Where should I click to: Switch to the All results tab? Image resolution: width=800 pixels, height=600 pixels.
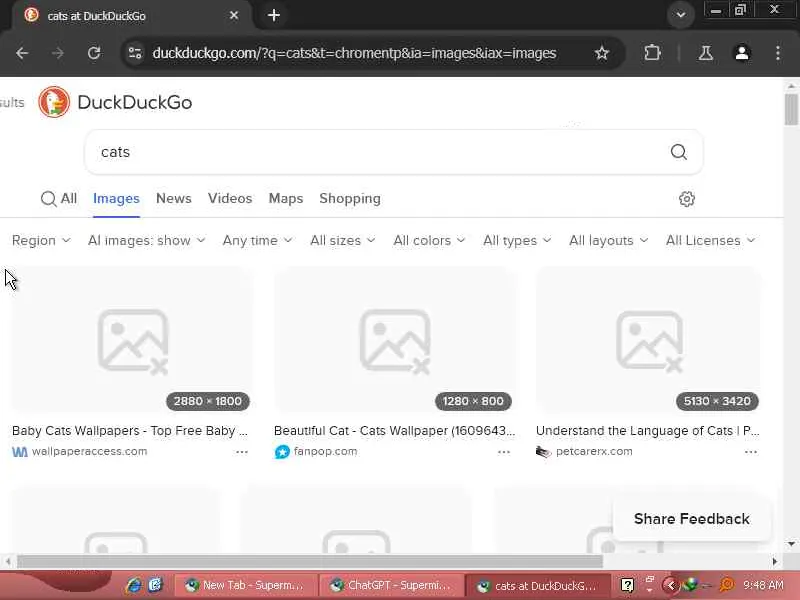coord(59,198)
